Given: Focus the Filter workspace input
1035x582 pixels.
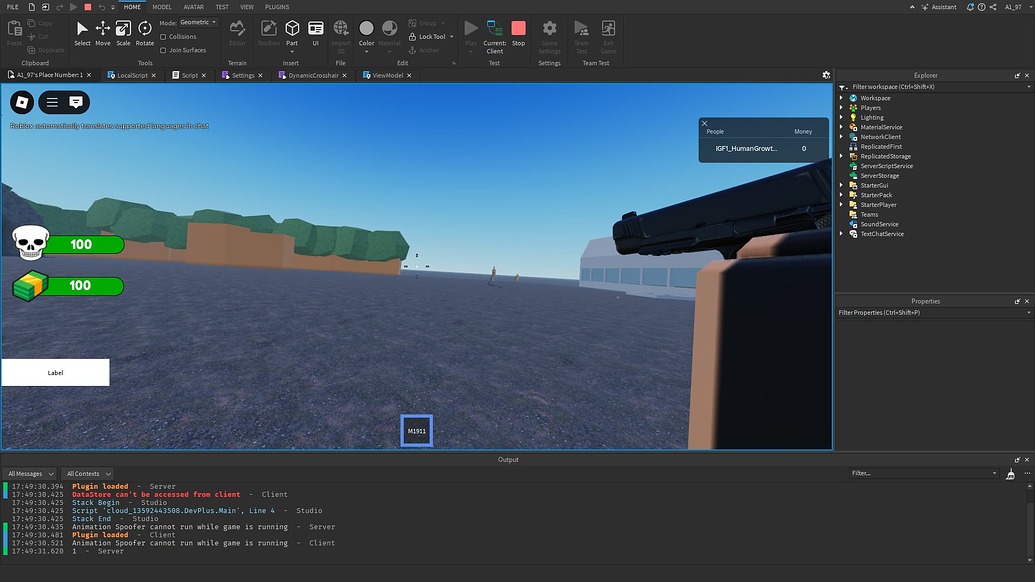Looking at the screenshot, I should 935,86.
